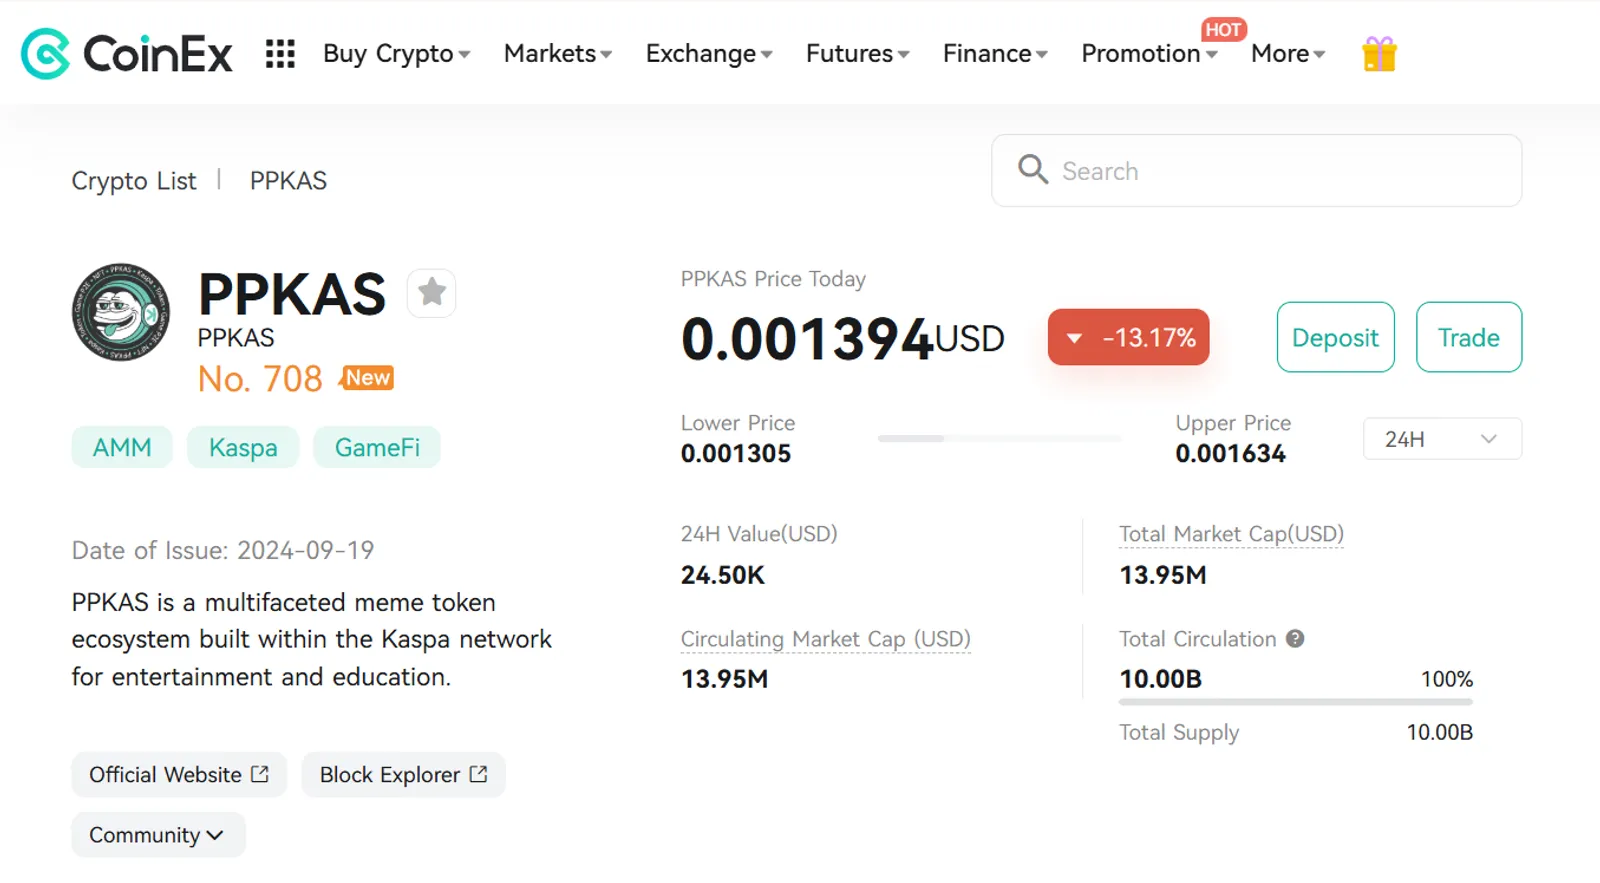Click the magnifier search icon
The width and height of the screenshot is (1600, 883).
pos(1033,170)
